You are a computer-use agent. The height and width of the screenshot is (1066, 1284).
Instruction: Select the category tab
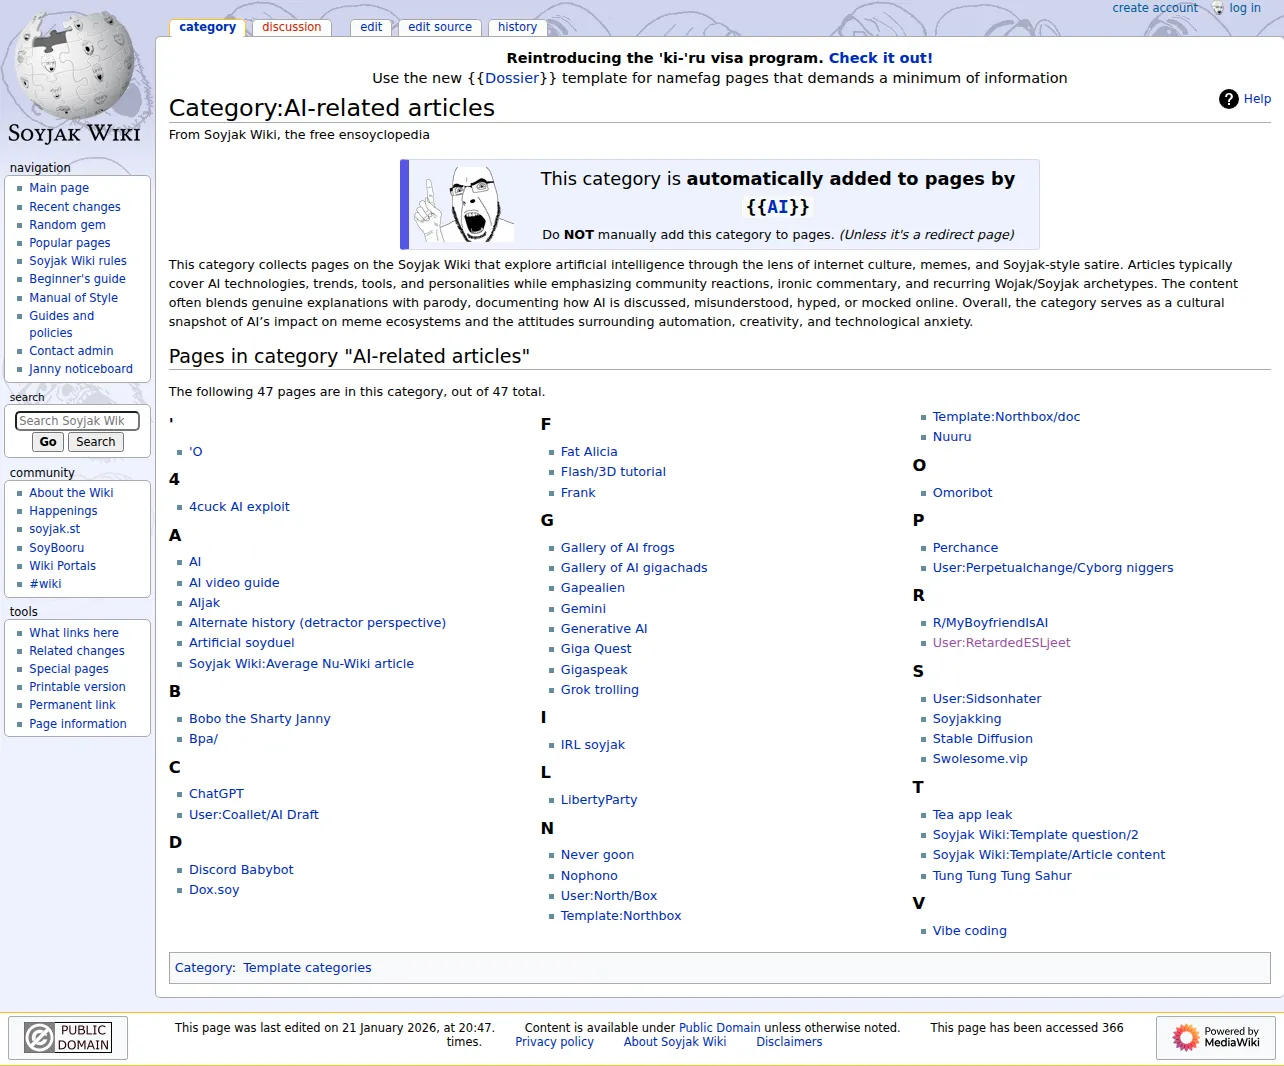(208, 28)
